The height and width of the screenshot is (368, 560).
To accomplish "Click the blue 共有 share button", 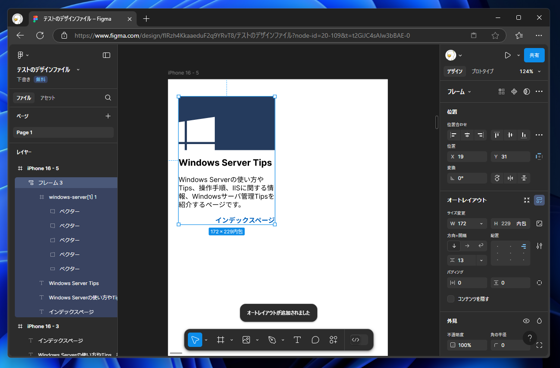I will pyautogui.click(x=534, y=55).
